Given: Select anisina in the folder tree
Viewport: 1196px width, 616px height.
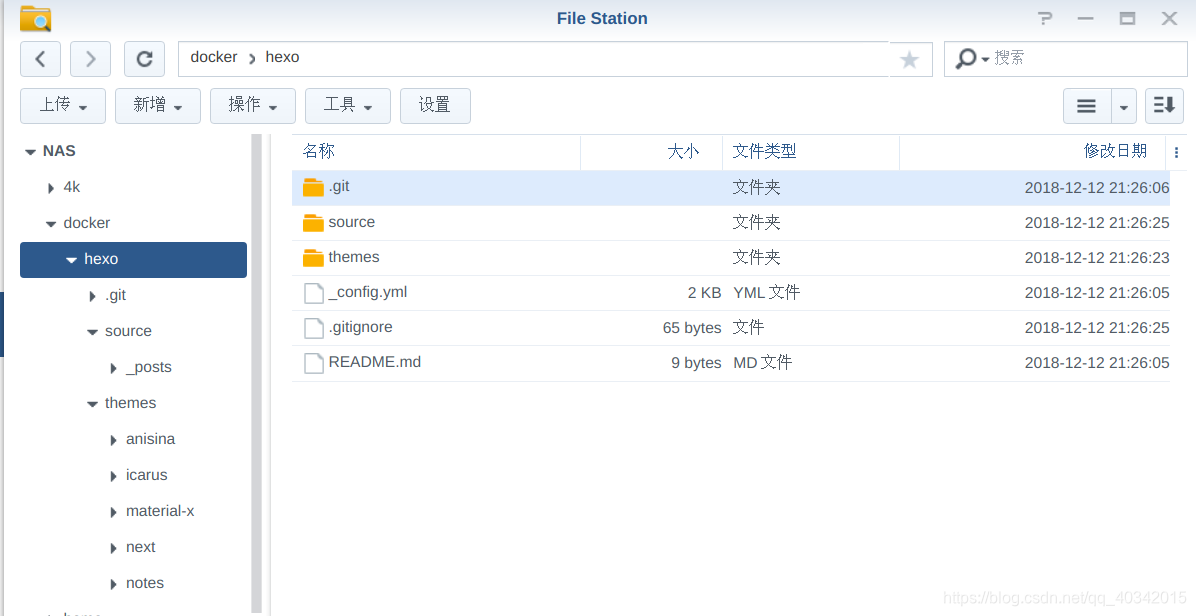Looking at the screenshot, I should click(150, 438).
